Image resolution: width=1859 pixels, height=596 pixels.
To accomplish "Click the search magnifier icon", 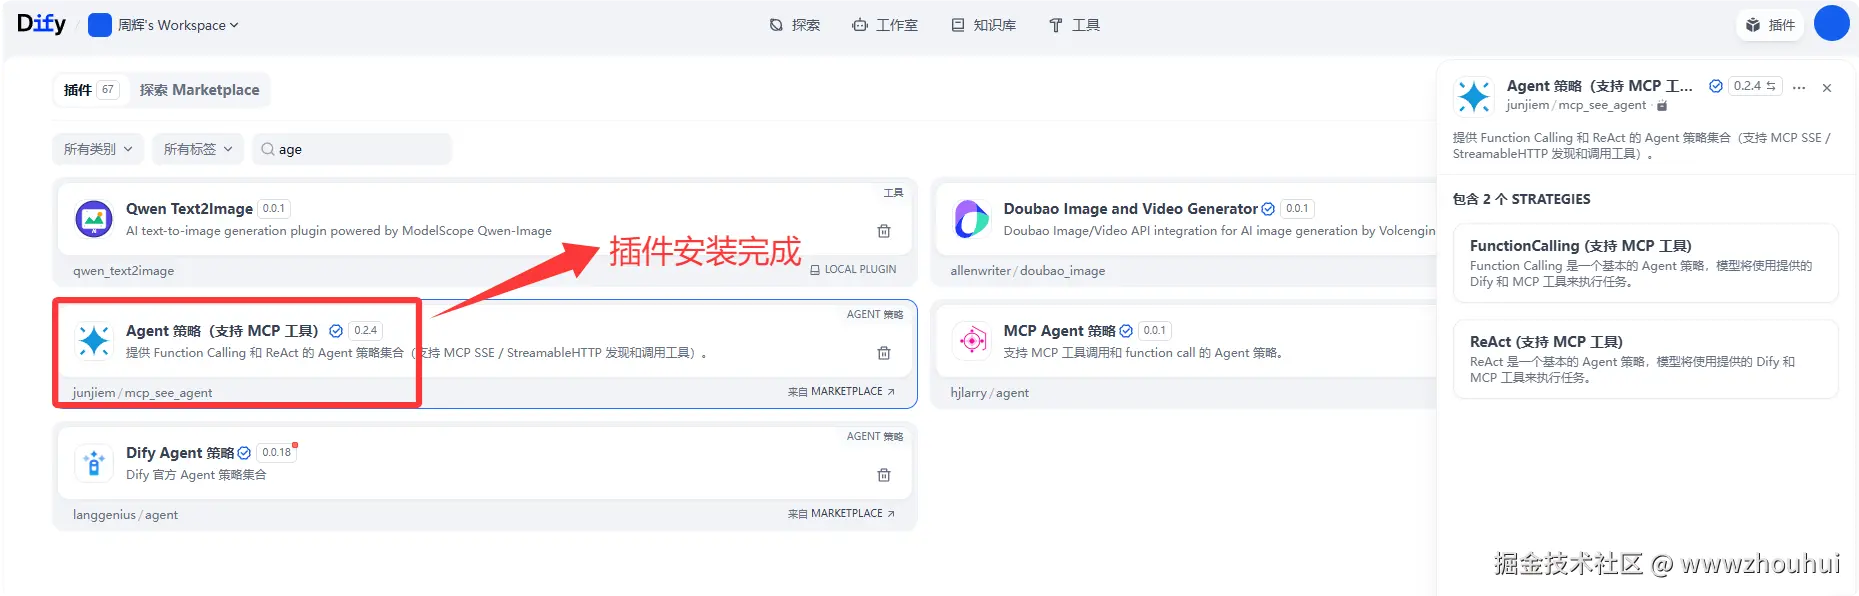I will click(x=268, y=149).
